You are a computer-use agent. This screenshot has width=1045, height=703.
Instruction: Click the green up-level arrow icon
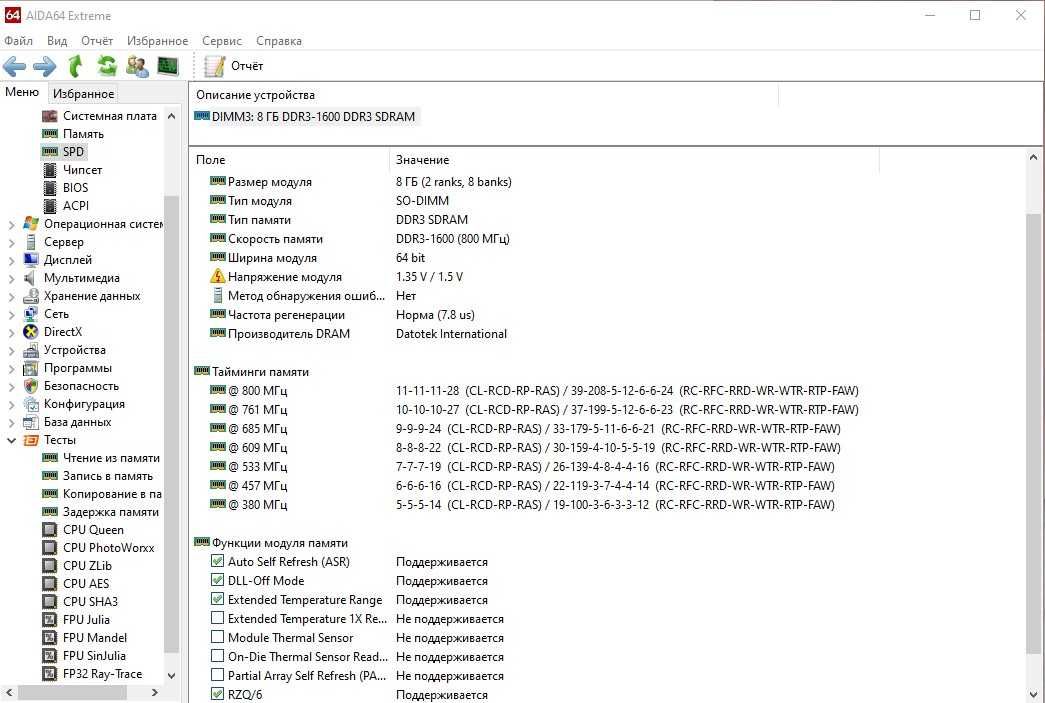click(76, 66)
